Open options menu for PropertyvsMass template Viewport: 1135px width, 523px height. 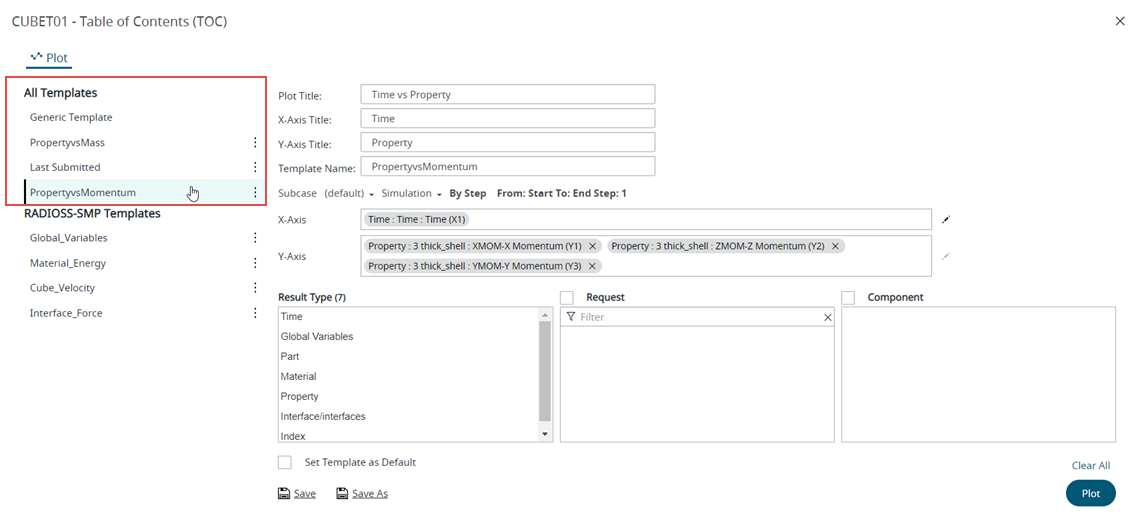pos(255,143)
